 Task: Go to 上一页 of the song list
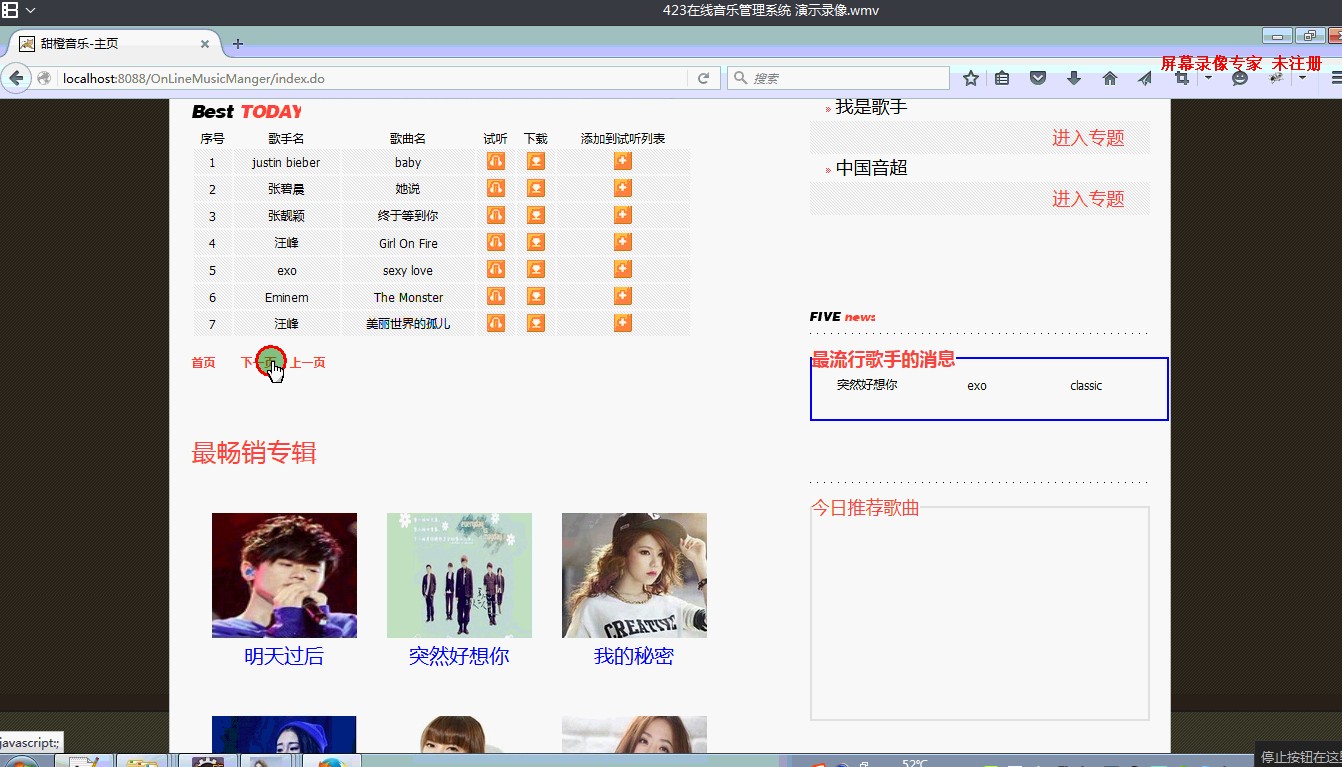click(x=308, y=362)
